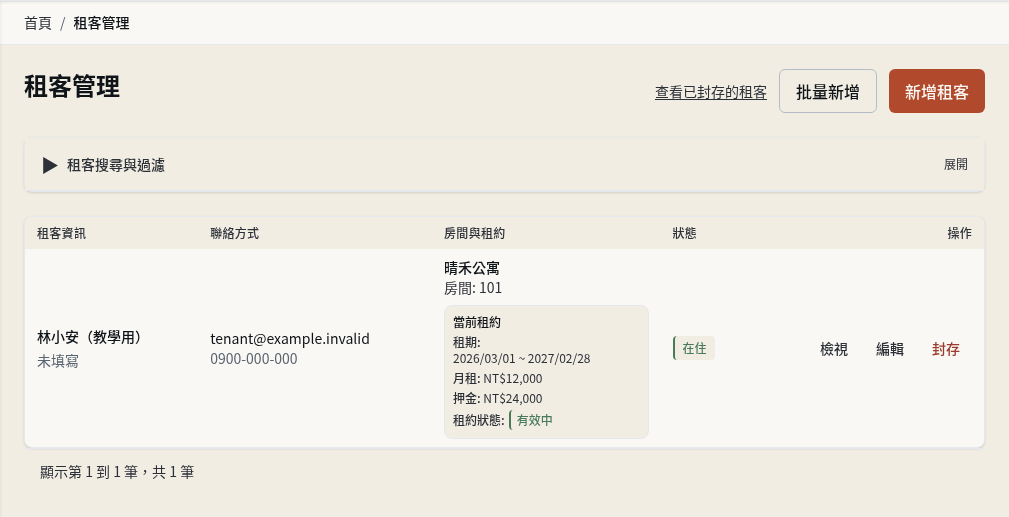Click the 批量新增 button
Image resolution: width=1009 pixels, height=517 pixels.
click(828, 91)
